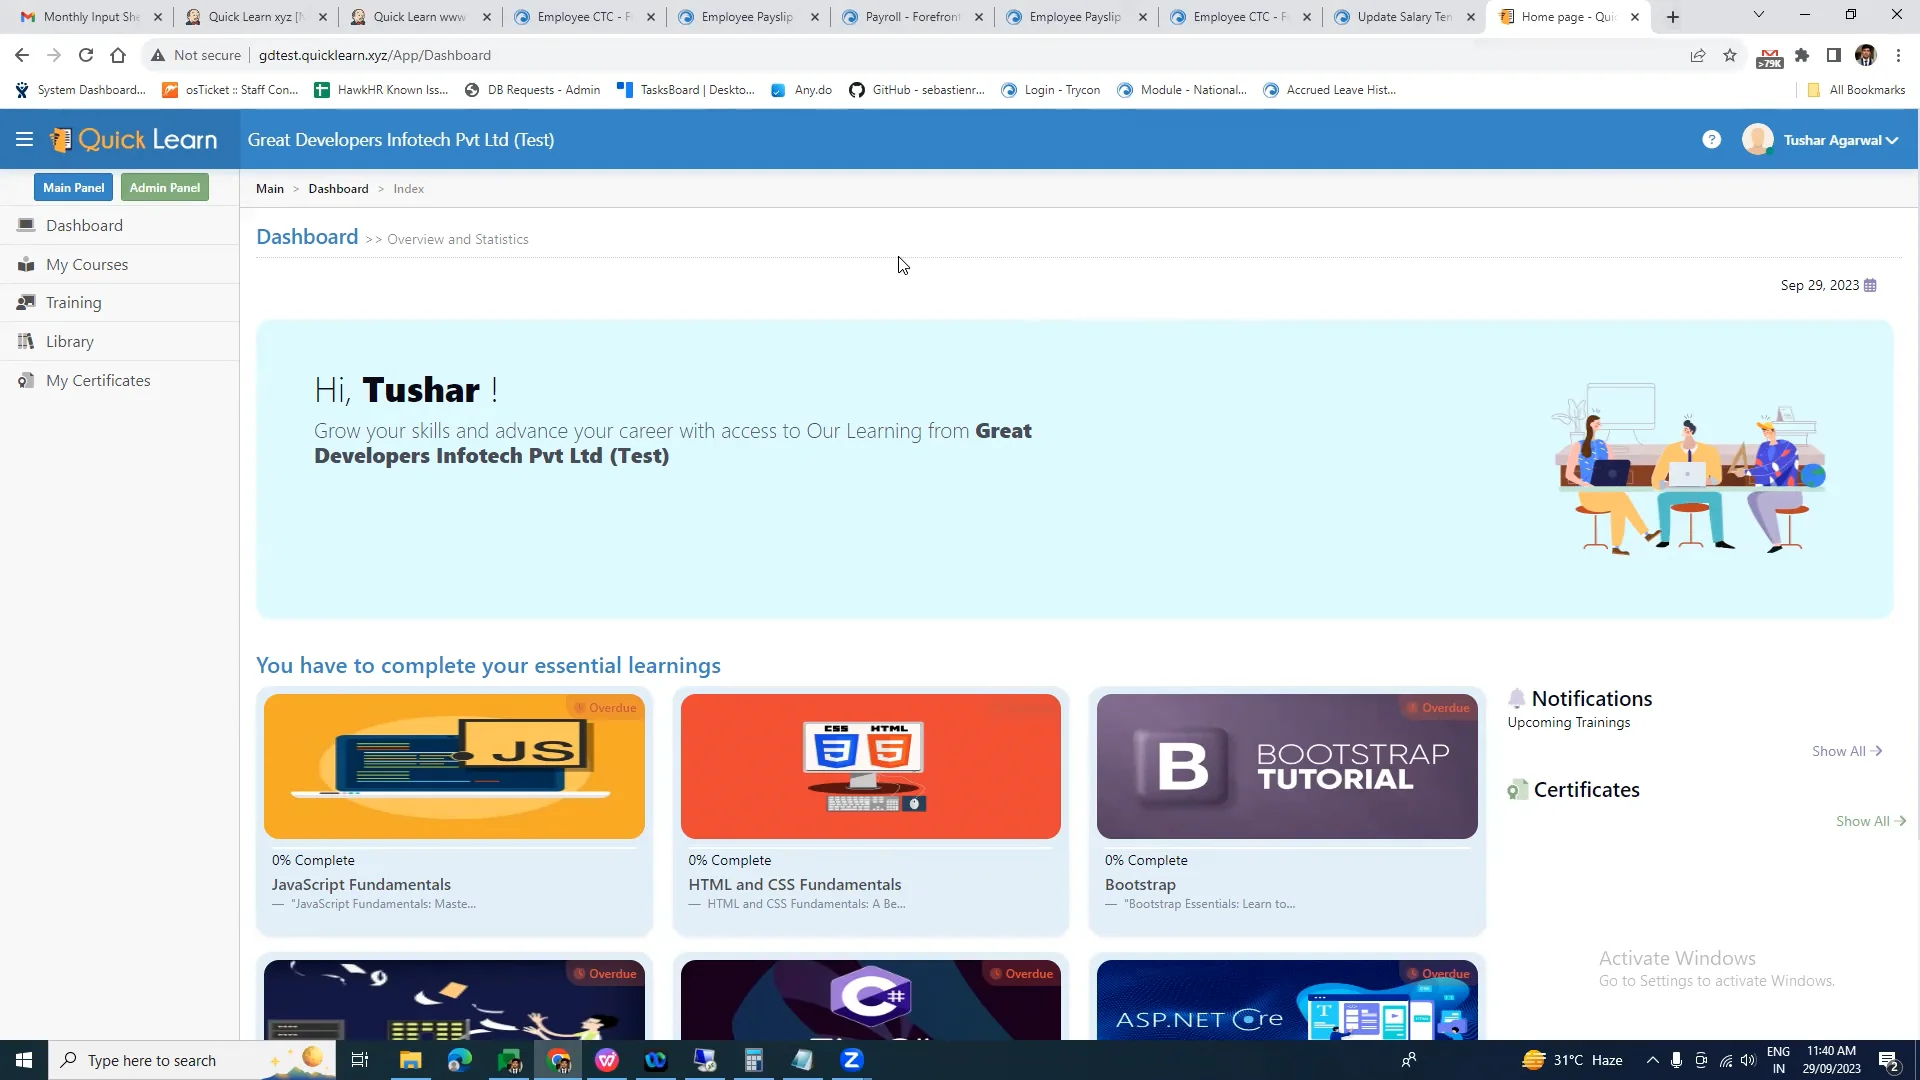This screenshot has height=1080, width=1920.
Task: Open the browser side panel icon
Action: pyautogui.click(x=1833, y=55)
